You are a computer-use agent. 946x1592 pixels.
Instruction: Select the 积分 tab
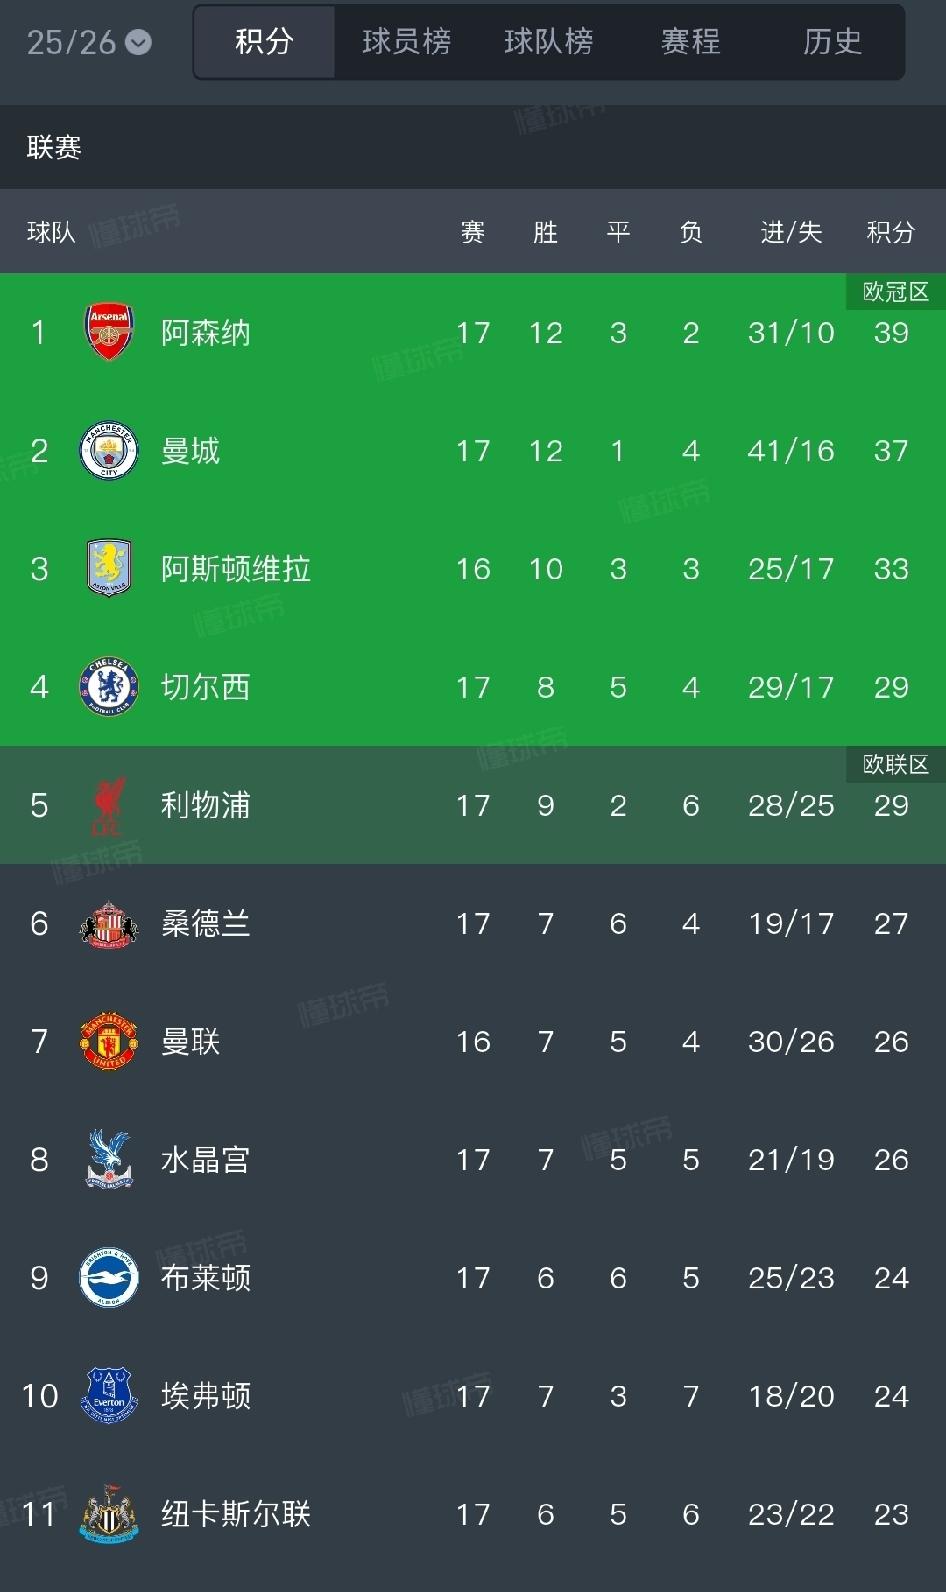coord(264,42)
